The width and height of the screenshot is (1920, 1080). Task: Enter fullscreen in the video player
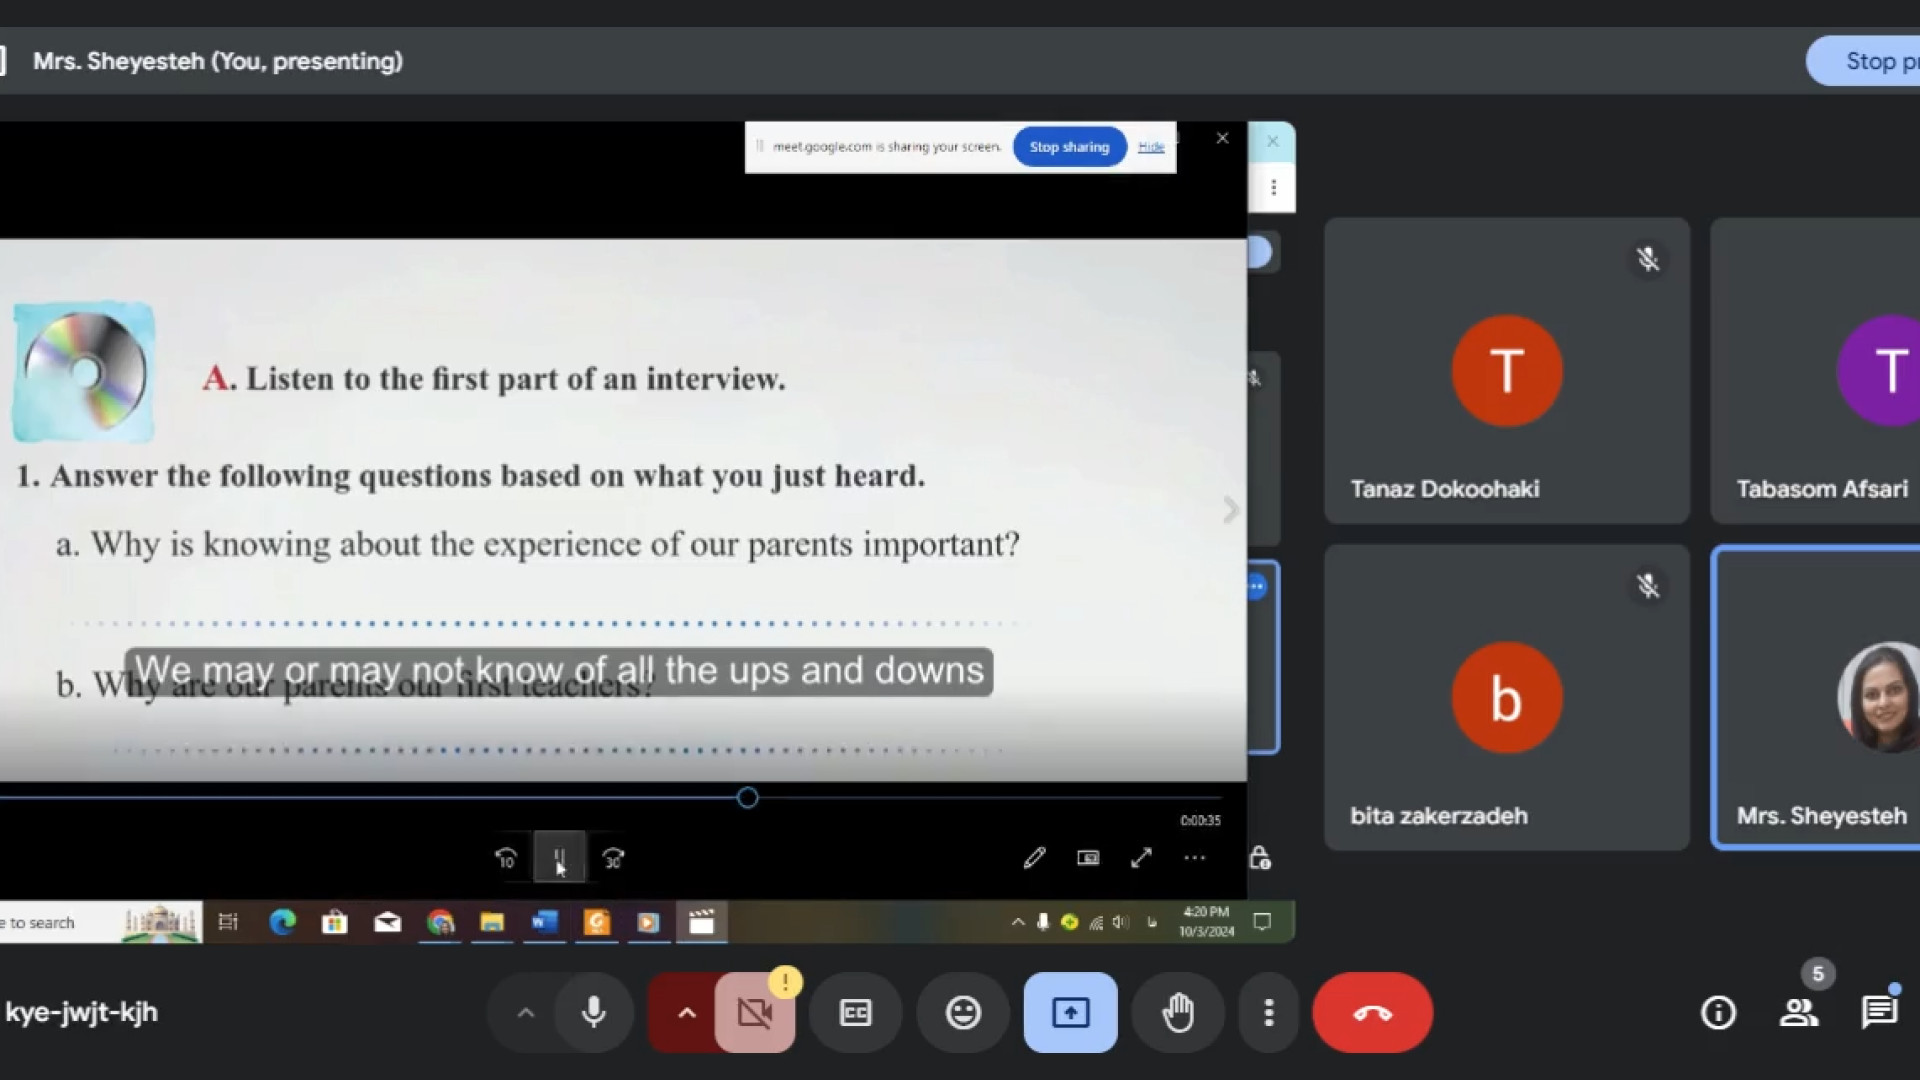(1141, 858)
